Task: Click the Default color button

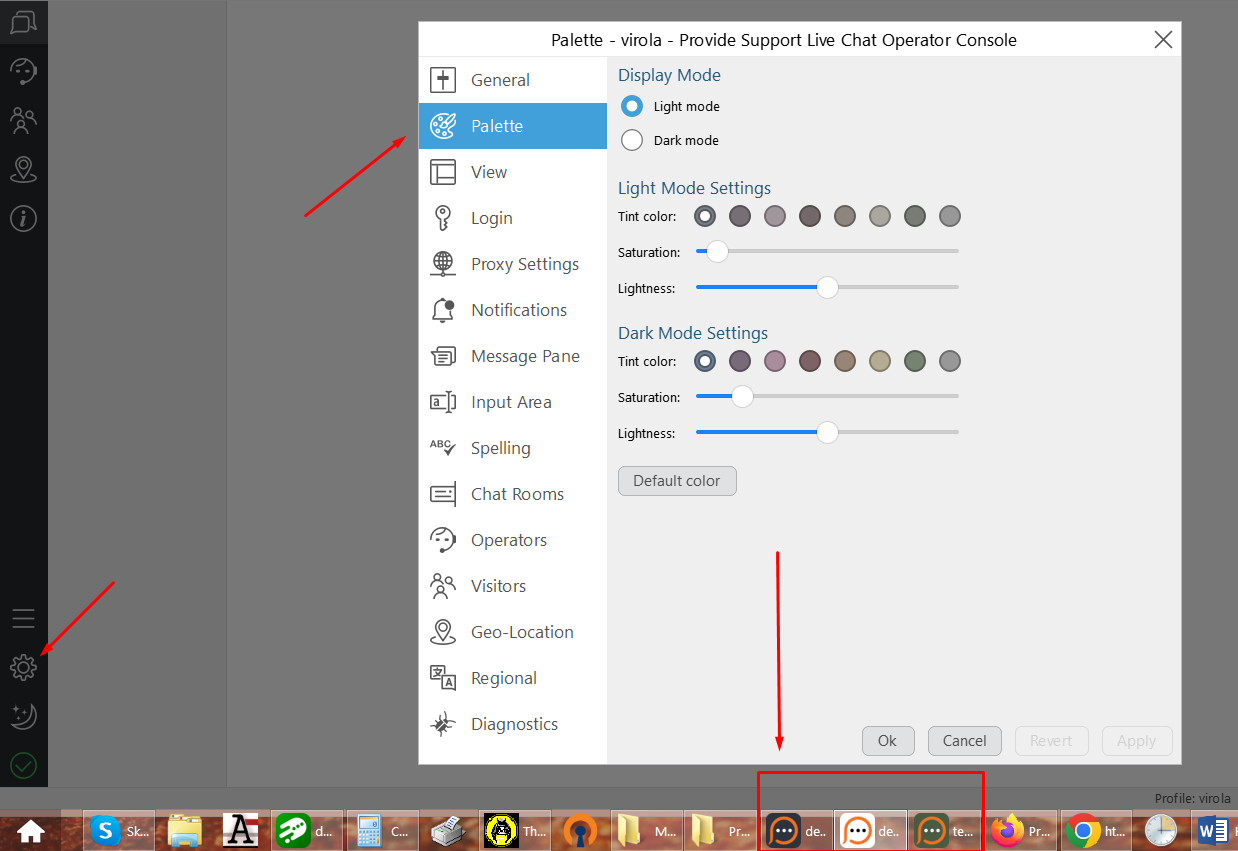Action: click(677, 481)
